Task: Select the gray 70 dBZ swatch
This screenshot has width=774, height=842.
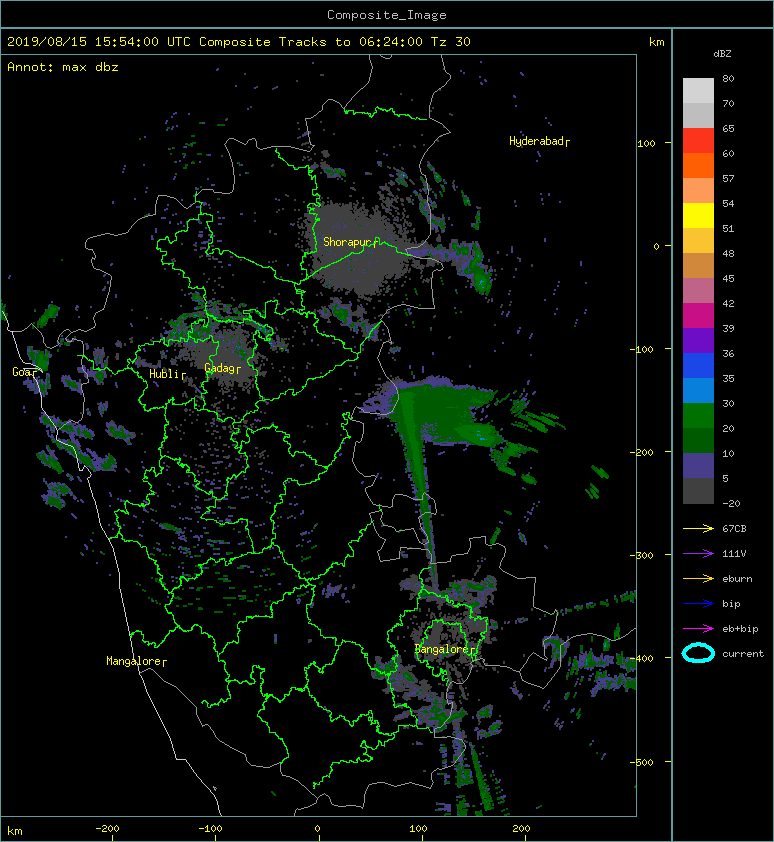Action: point(698,115)
